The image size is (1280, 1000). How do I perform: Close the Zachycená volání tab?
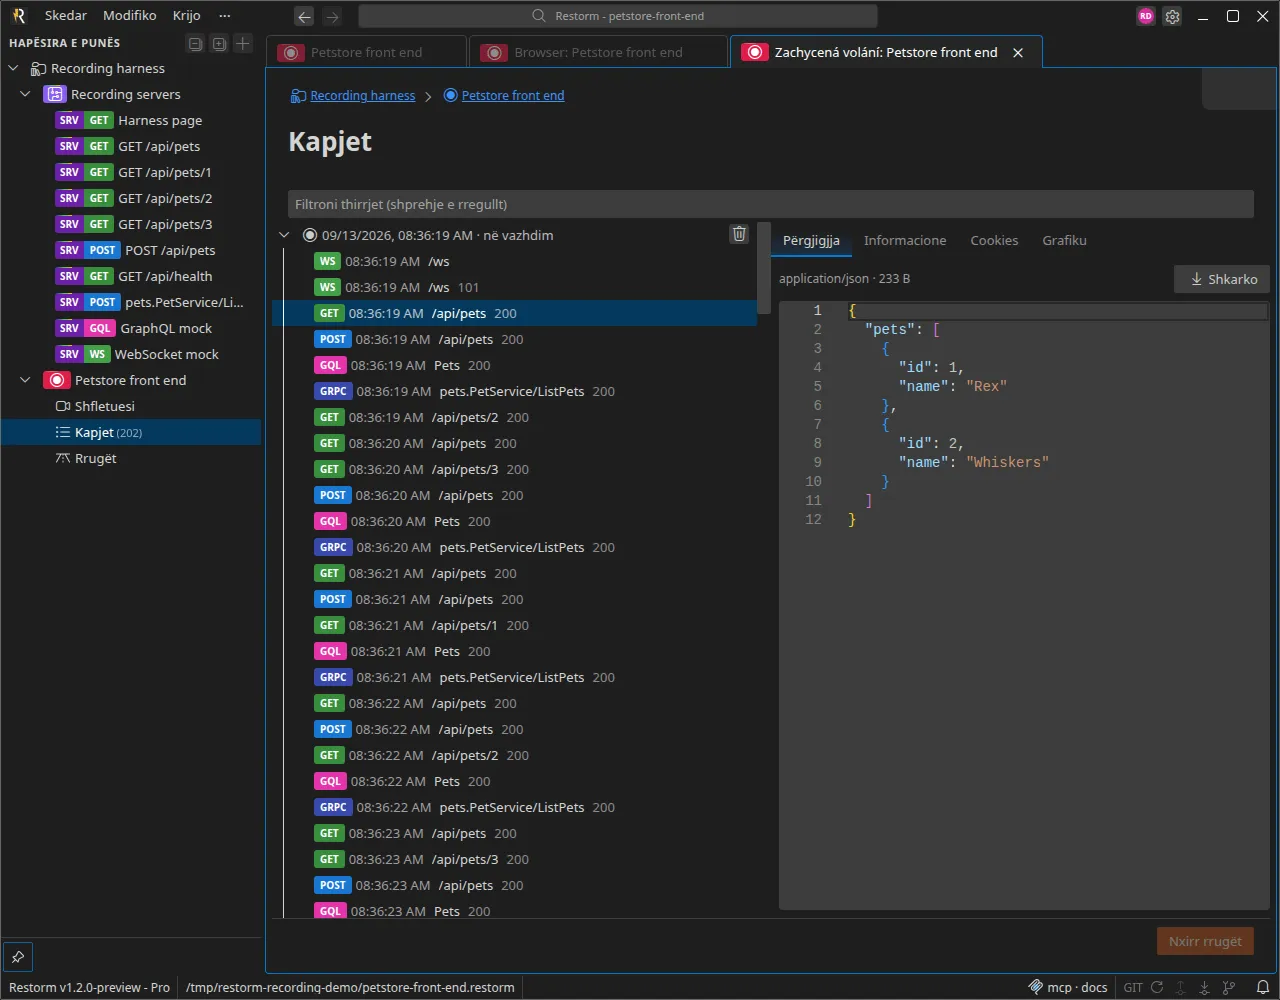pyautogui.click(x=1018, y=53)
